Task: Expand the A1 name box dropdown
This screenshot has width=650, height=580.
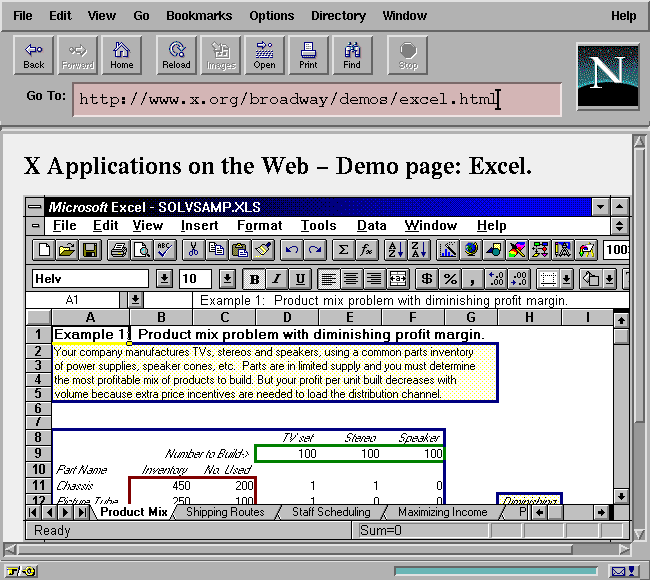Action: 135,300
